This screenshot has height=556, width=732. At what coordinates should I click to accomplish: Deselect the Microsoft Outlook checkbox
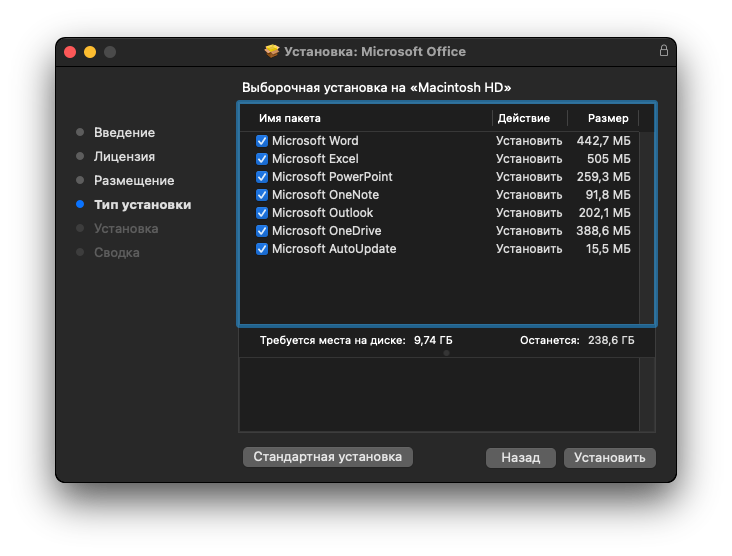tap(262, 213)
